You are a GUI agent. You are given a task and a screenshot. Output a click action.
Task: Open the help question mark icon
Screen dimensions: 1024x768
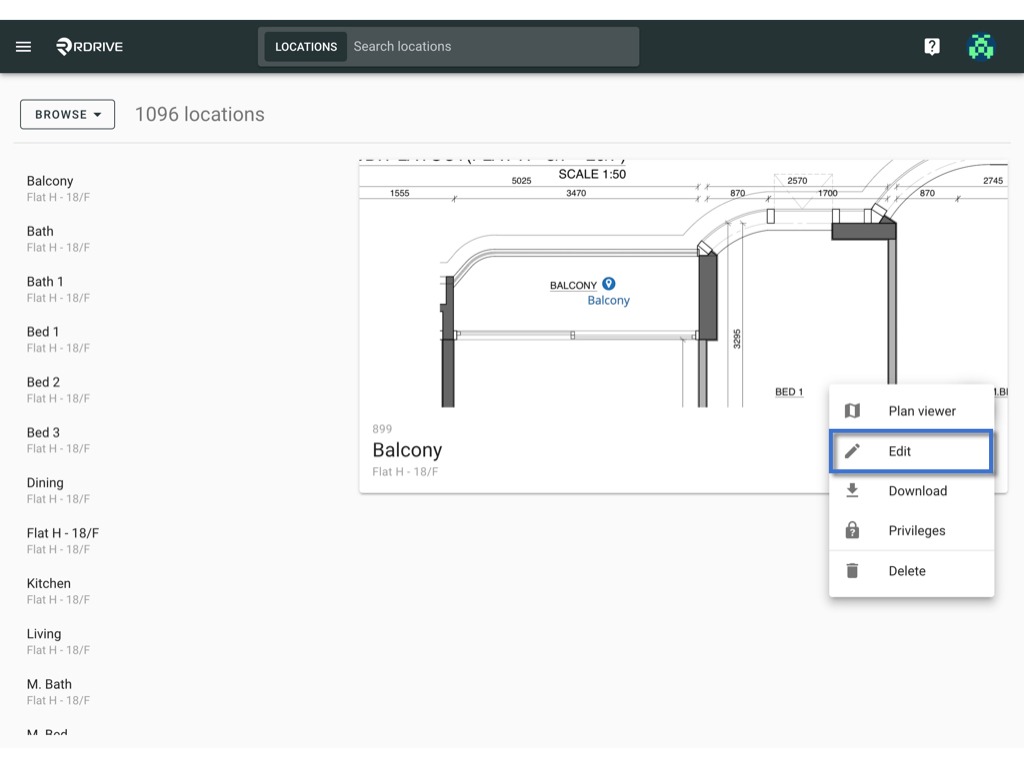point(932,46)
